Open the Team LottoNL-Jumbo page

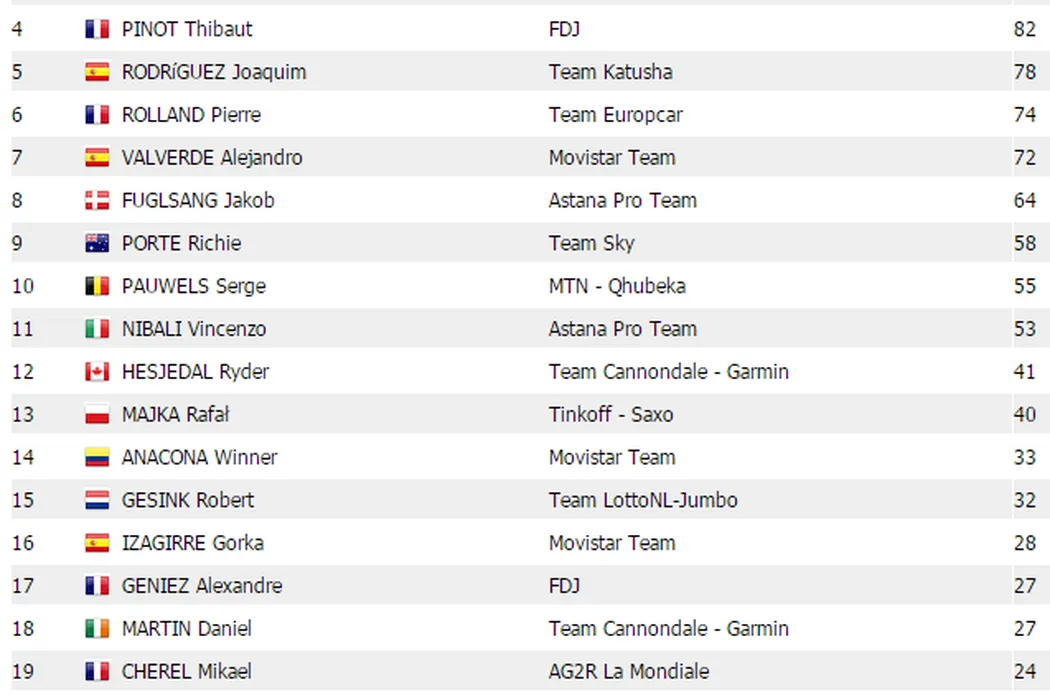tap(643, 501)
